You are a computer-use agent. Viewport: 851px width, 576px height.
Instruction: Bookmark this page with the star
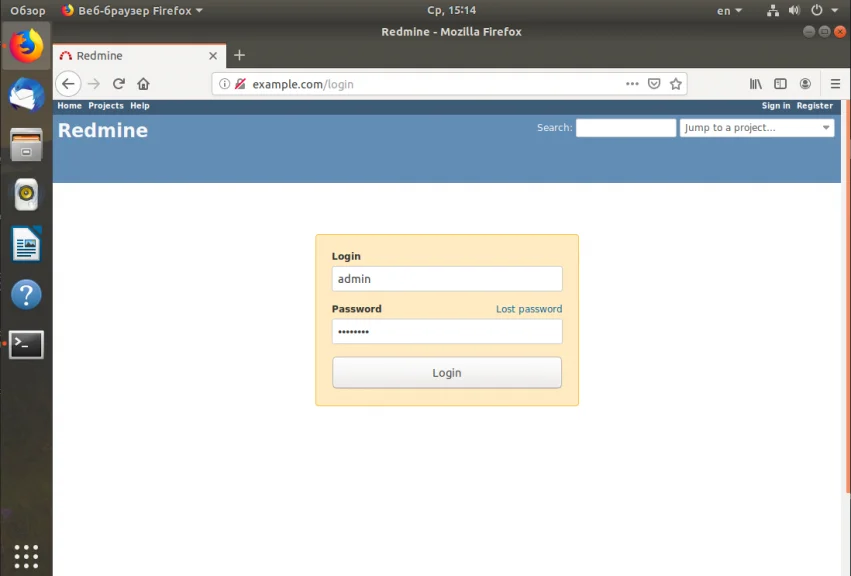676,84
